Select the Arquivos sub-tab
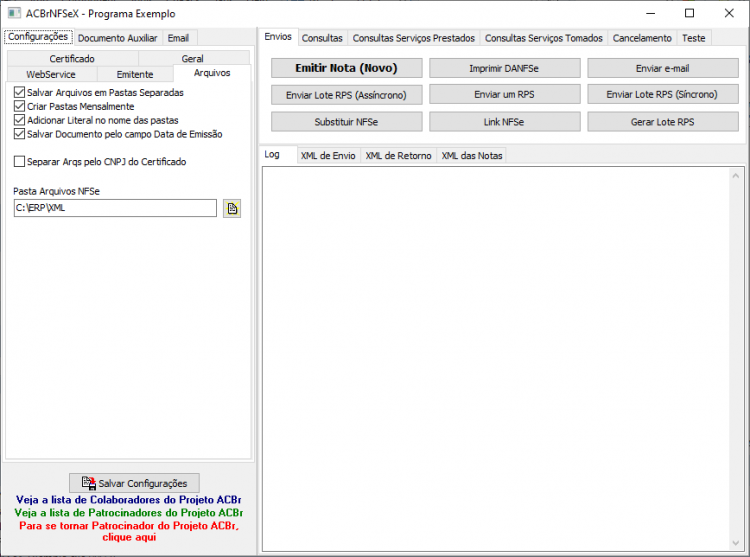Image resolution: width=750 pixels, height=557 pixels. pyautogui.click(x=212, y=73)
